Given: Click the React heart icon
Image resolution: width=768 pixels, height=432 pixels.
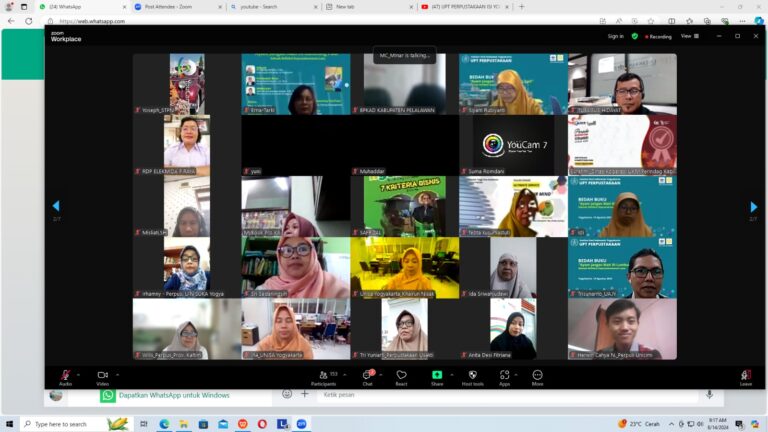Looking at the screenshot, I should (401, 375).
